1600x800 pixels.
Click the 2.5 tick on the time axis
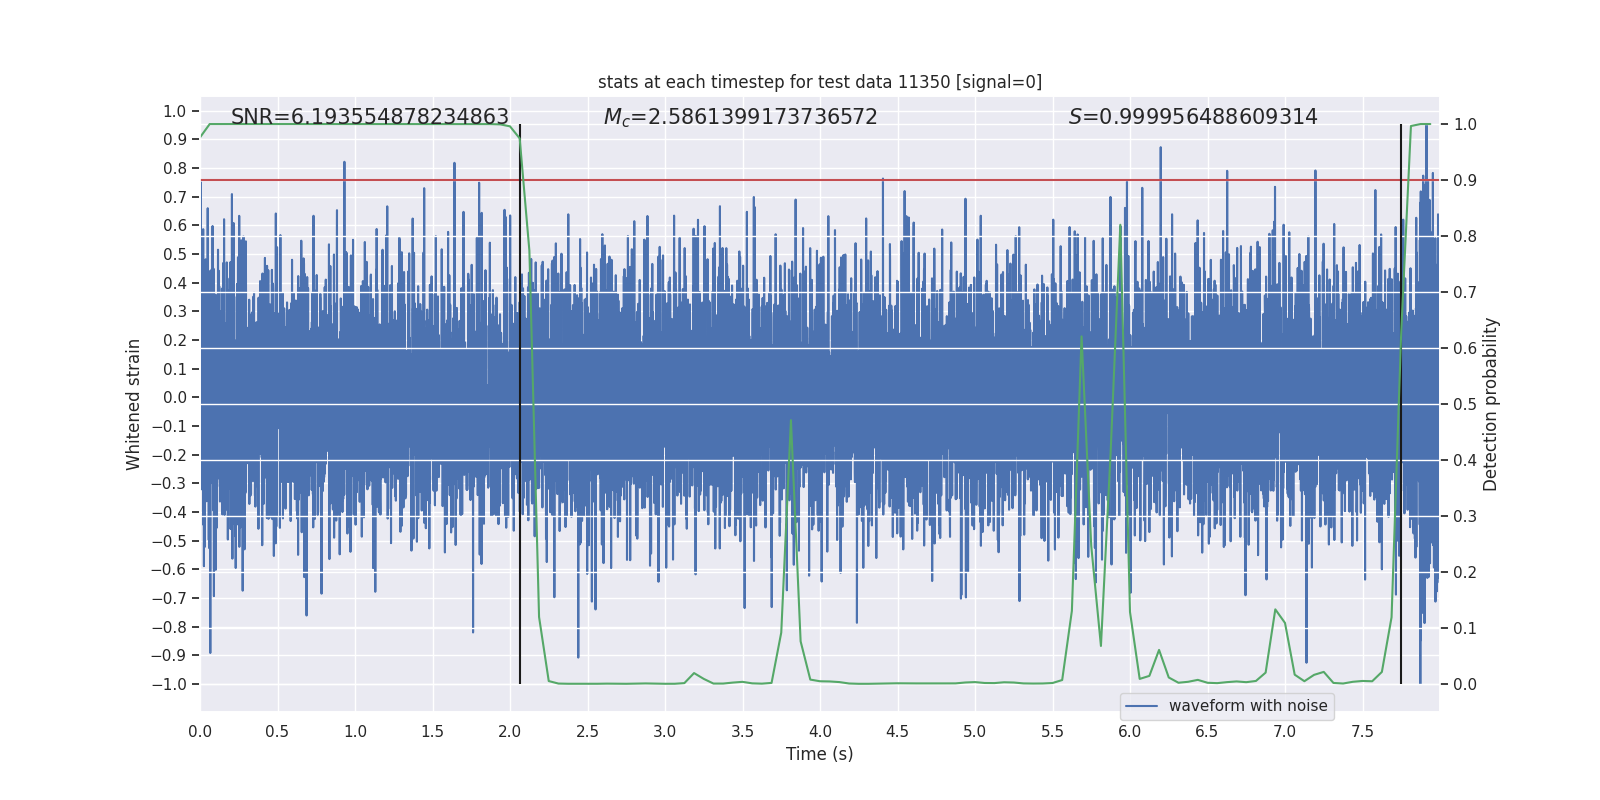point(587,731)
